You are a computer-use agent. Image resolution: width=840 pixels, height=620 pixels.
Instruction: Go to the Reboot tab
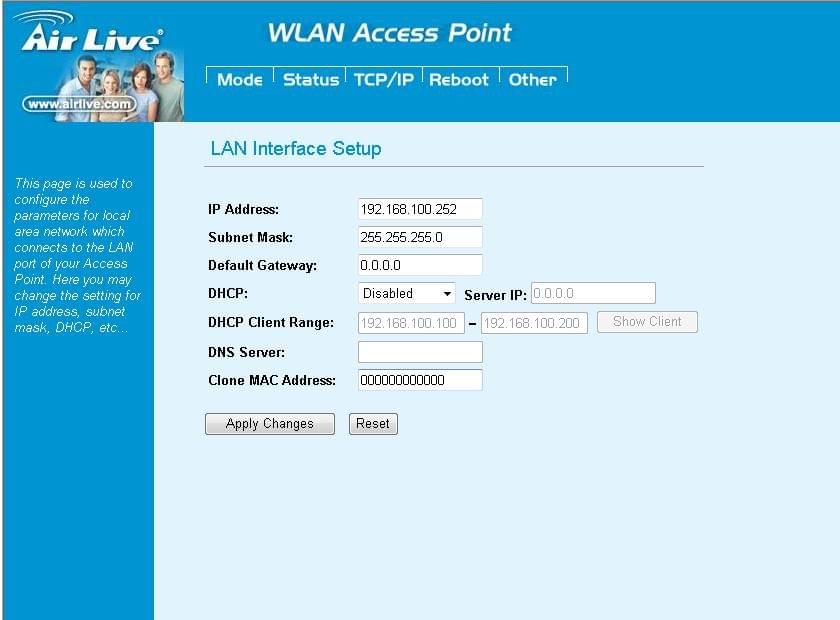(459, 80)
